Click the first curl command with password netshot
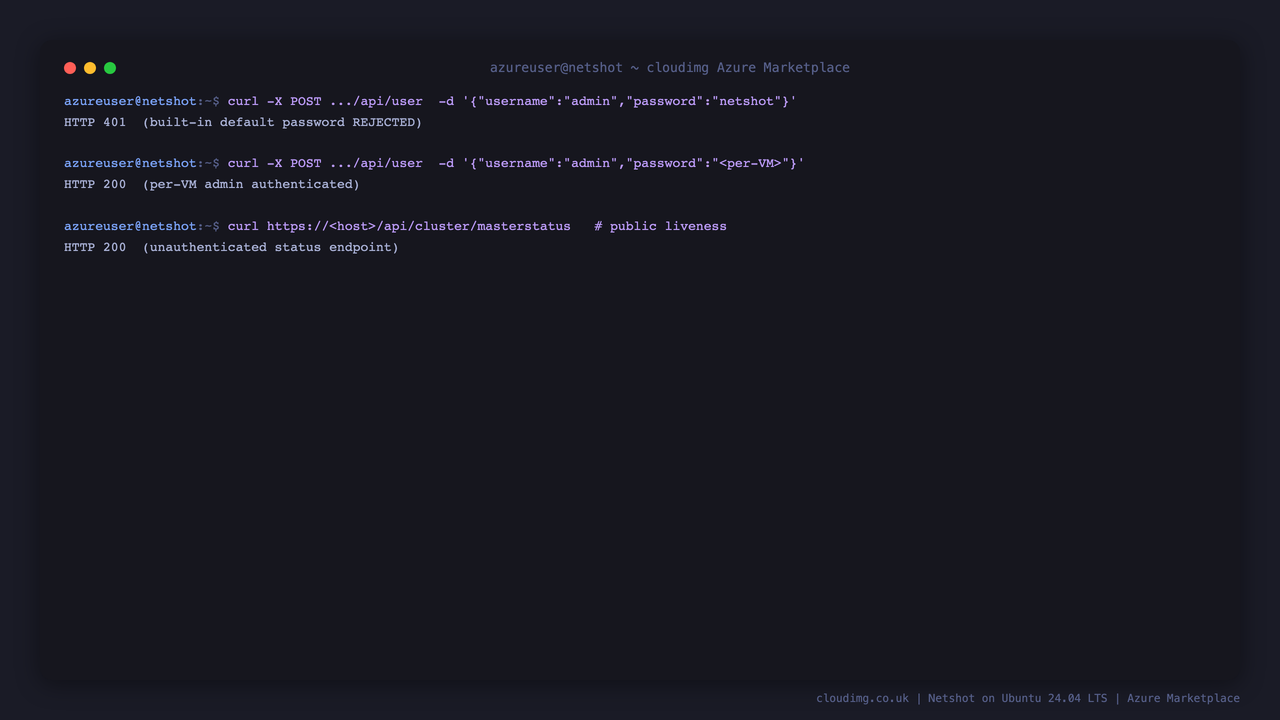This screenshot has height=720, width=1280. pos(512,101)
